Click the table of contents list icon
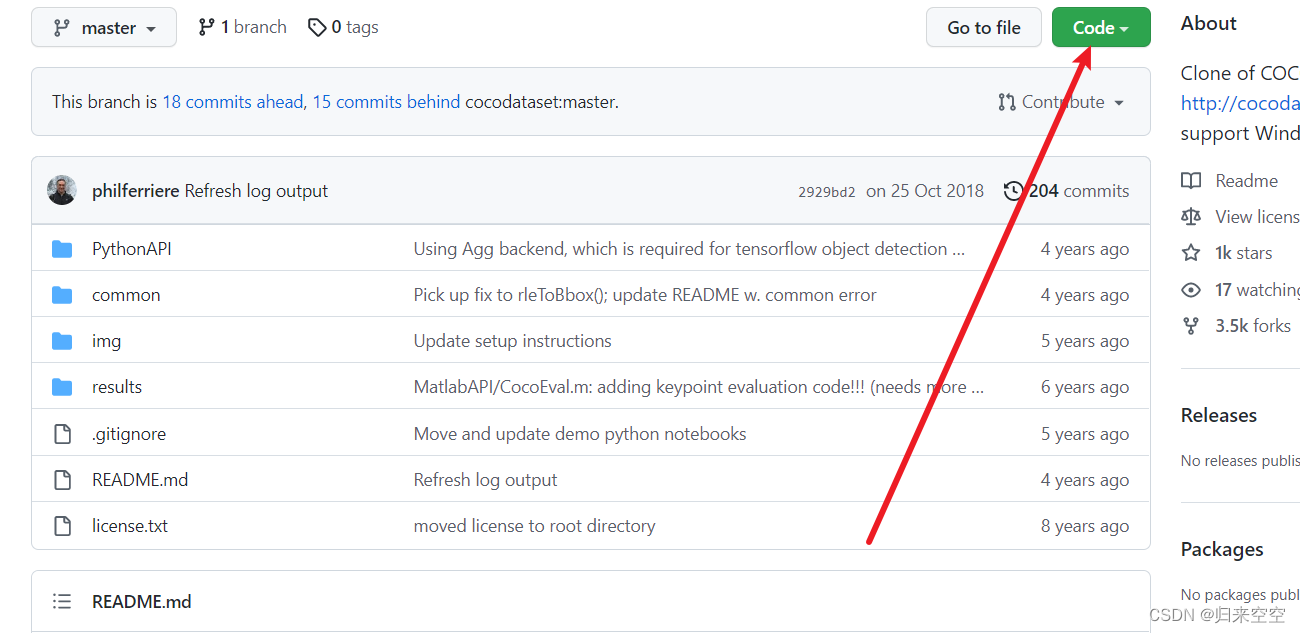This screenshot has height=633, width=1300. coord(62,601)
